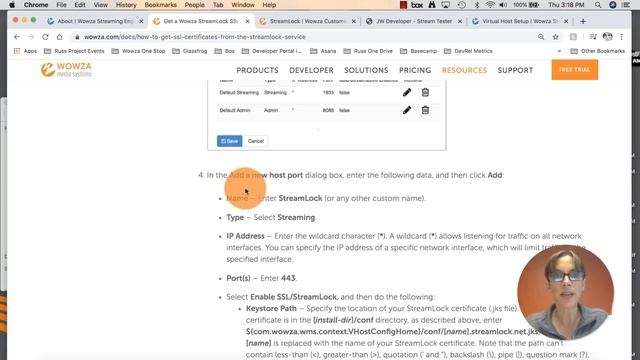The height and width of the screenshot is (360, 640).
Task: Open the Bookmarks menu
Action: tap(160, 5)
